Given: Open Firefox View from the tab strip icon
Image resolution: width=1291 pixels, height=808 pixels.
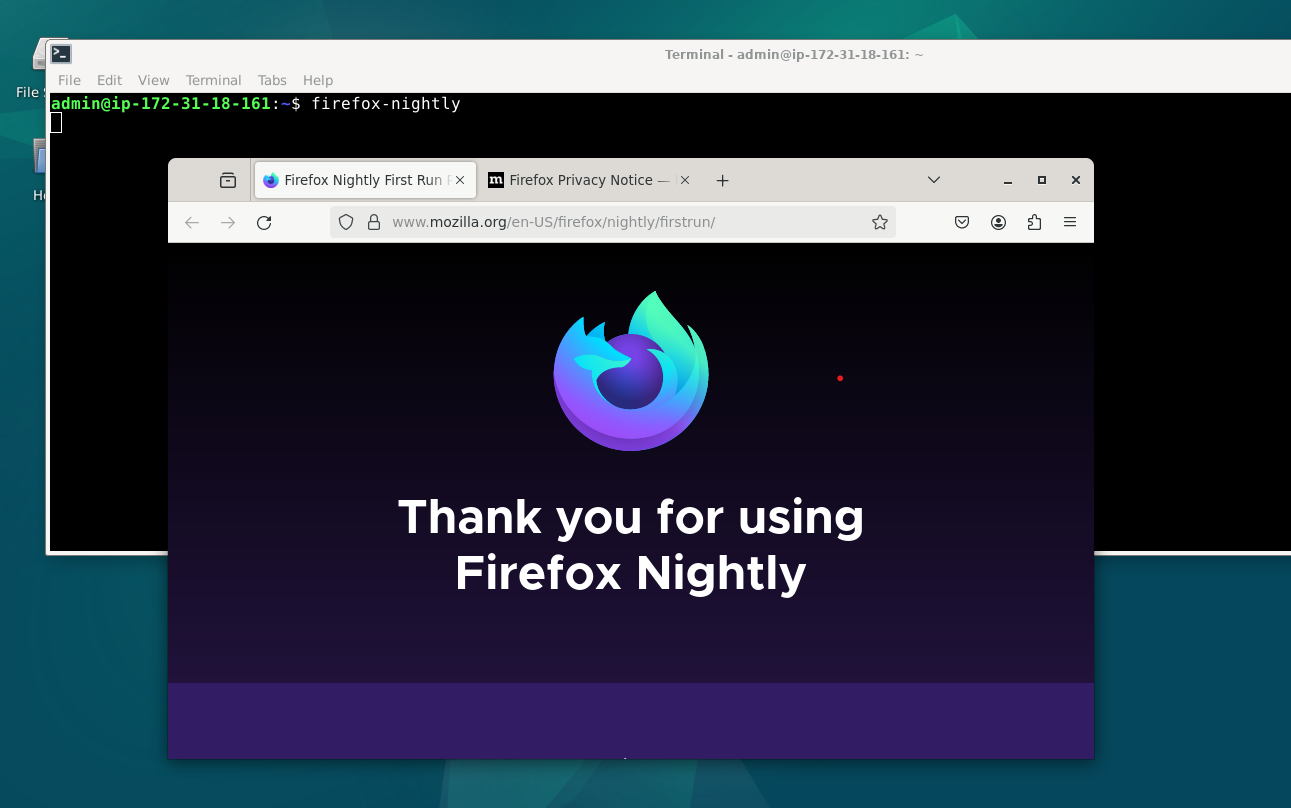Looking at the screenshot, I should pos(228,180).
